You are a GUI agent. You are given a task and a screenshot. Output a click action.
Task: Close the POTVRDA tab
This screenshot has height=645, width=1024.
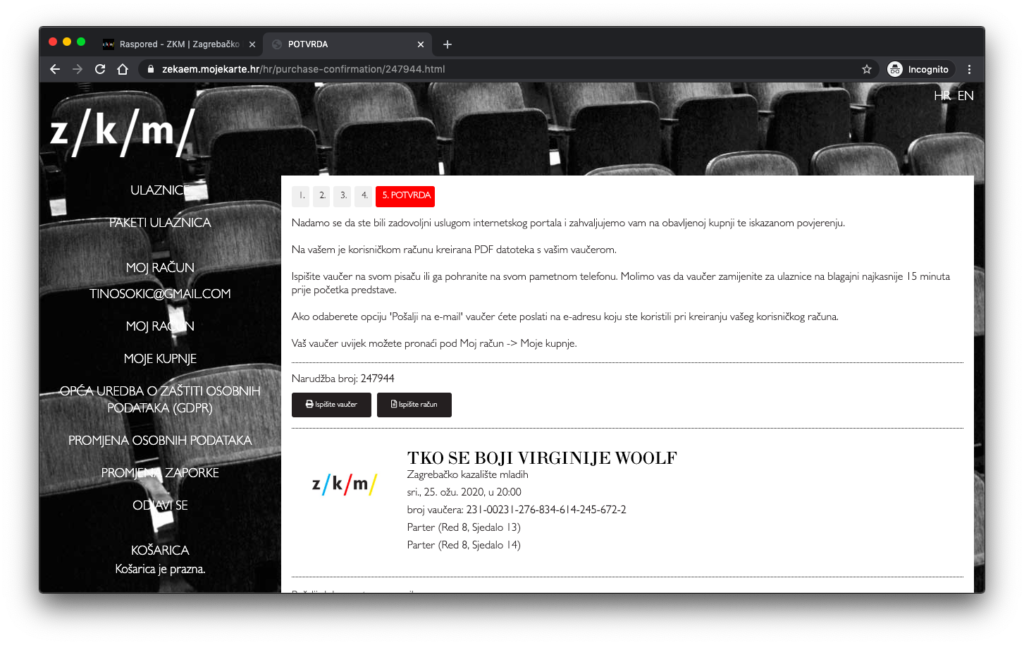click(421, 44)
